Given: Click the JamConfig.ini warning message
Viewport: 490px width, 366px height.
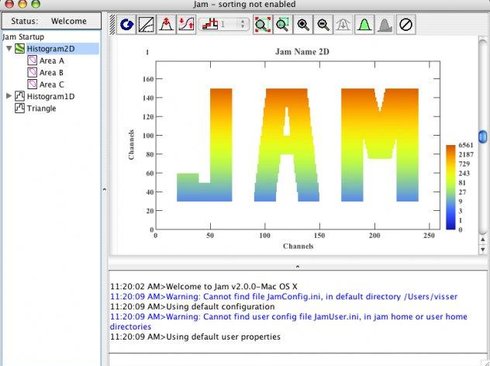Looking at the screenshot, I should click(x=284, y=297).
